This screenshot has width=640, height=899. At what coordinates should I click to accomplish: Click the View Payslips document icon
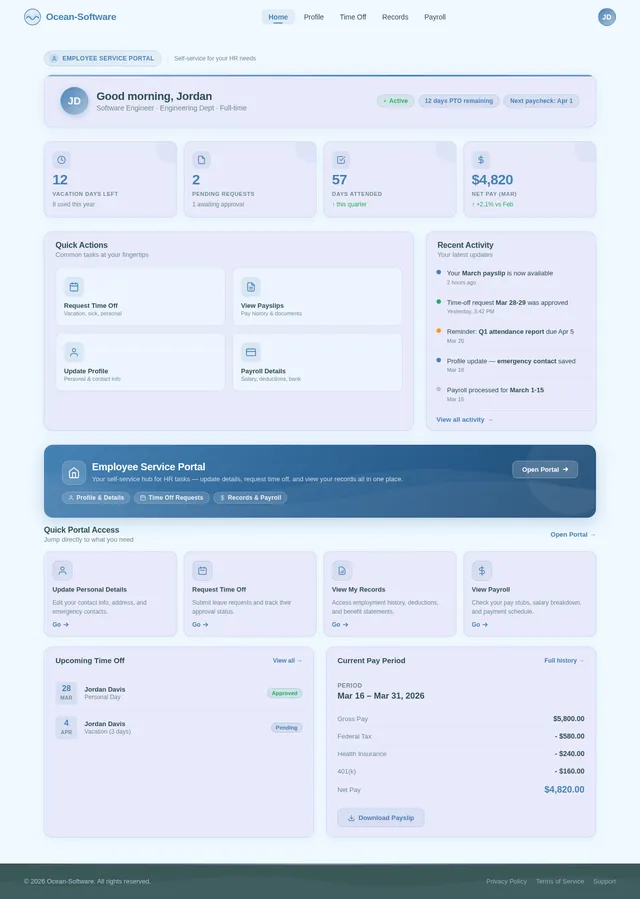tap(251, 287)
